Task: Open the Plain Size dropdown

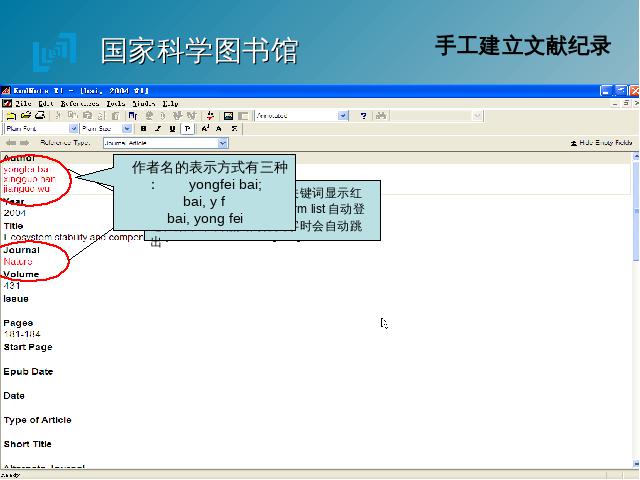Action: click(x=127, y=129)
